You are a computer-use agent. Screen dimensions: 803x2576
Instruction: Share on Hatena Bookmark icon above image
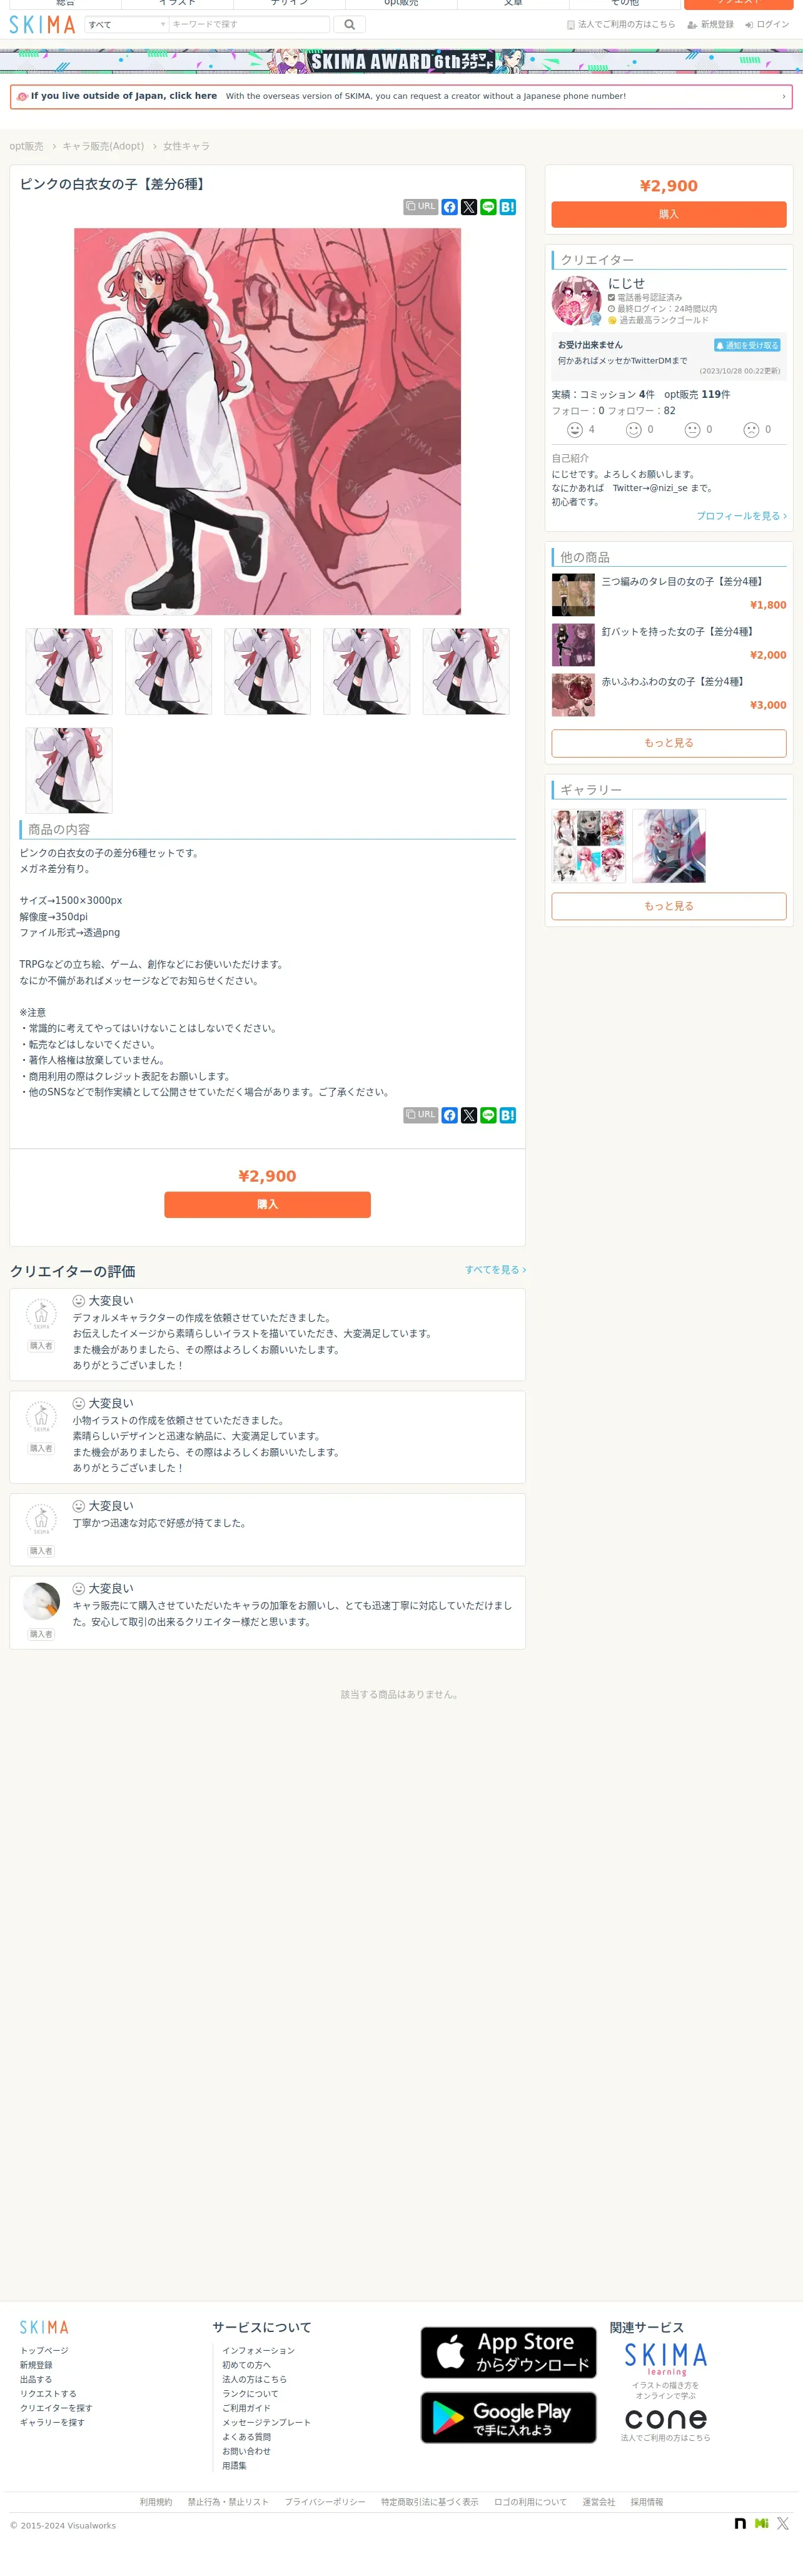pos(508,207)
